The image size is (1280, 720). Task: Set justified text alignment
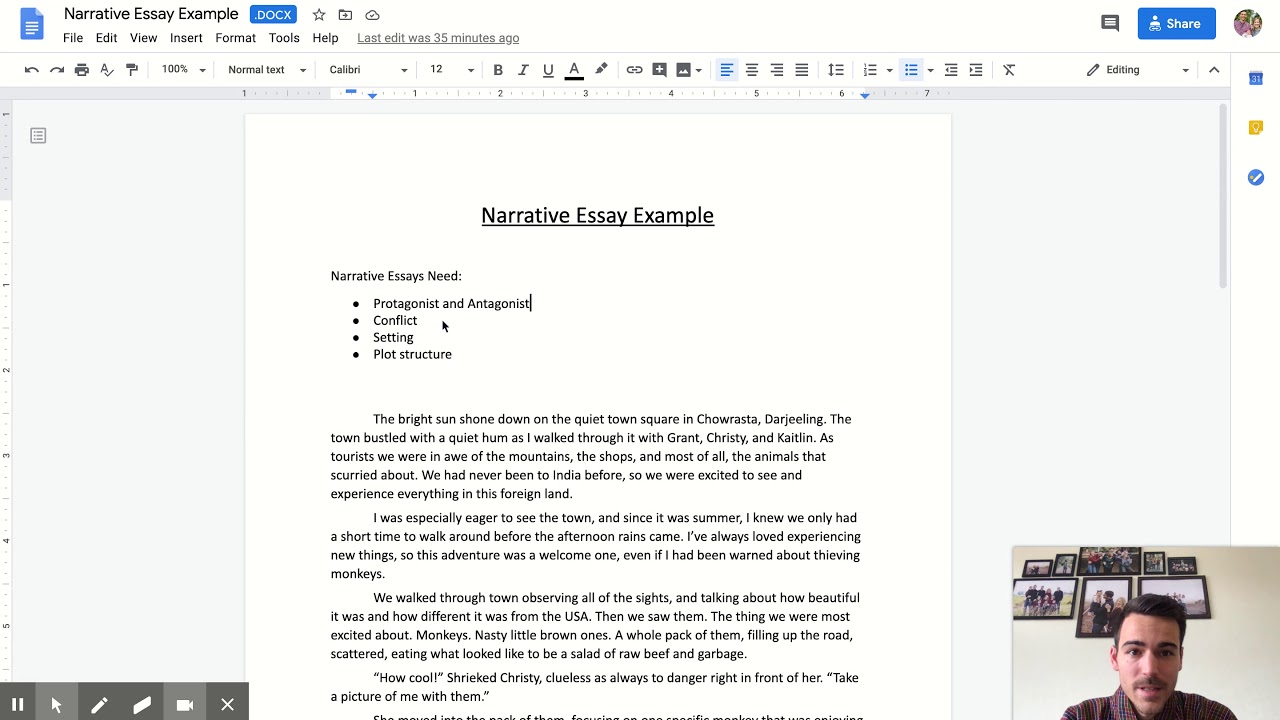802,70
